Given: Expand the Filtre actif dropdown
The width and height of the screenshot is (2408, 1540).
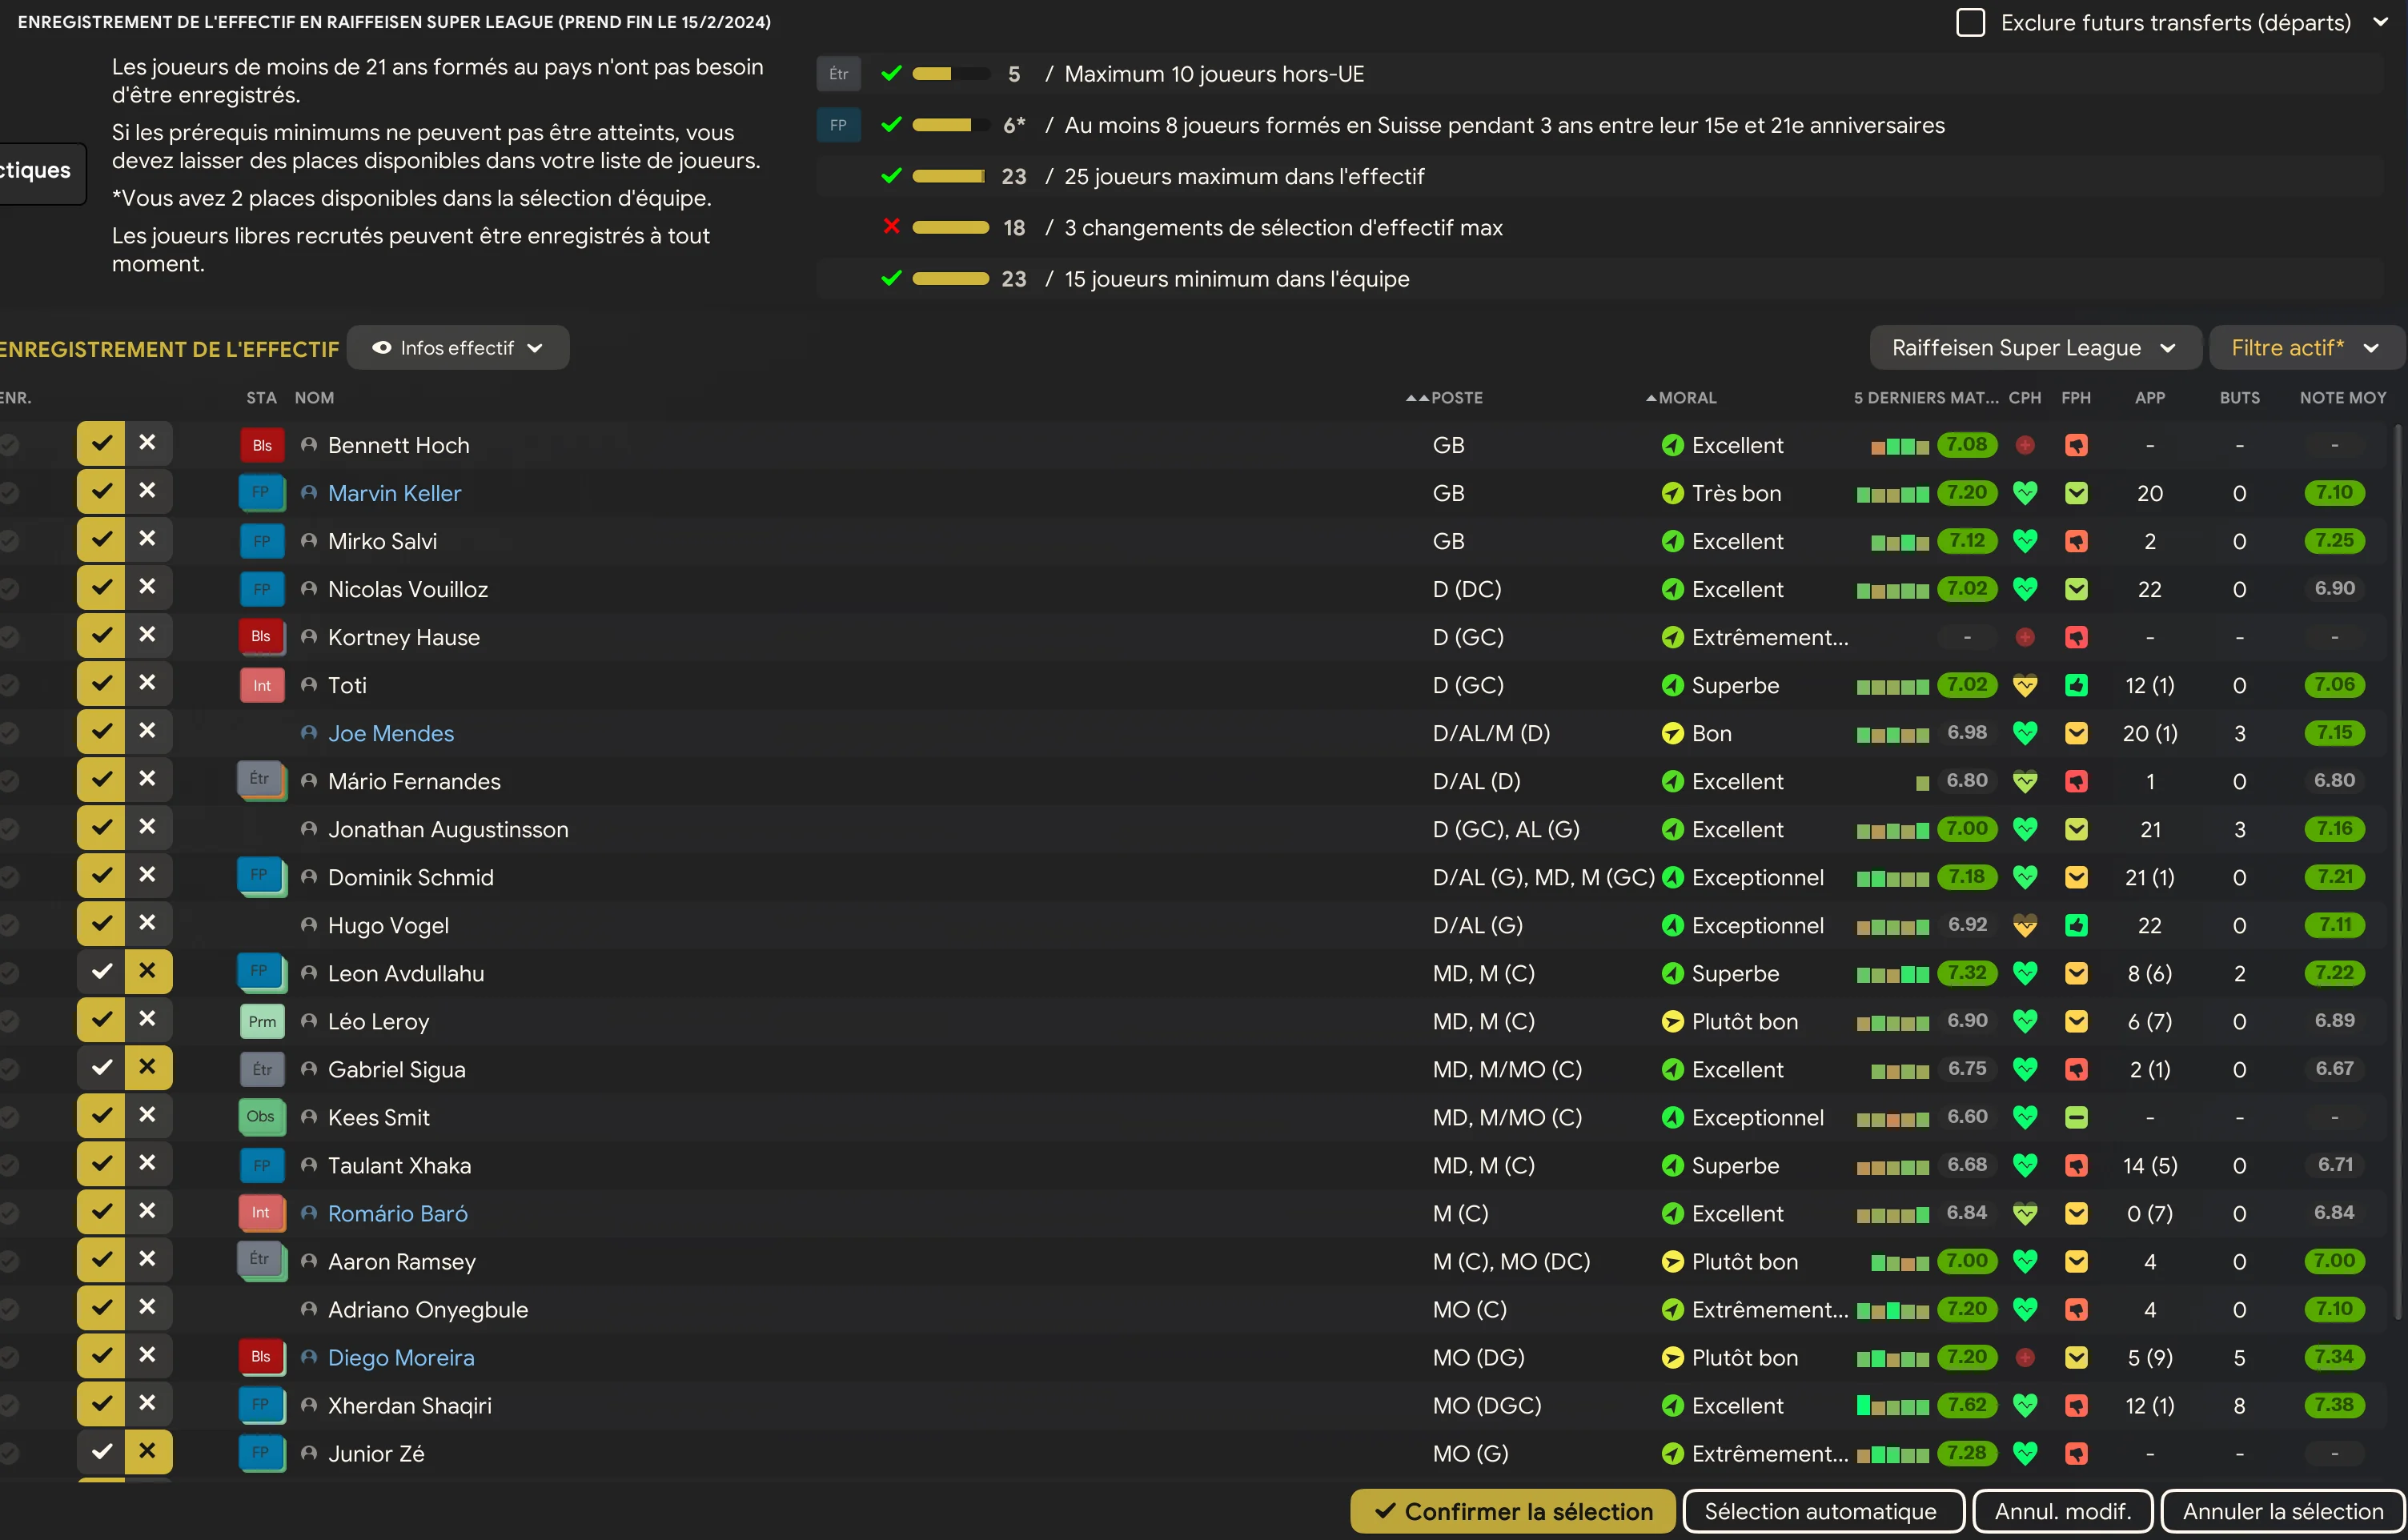Looking at the screenshot, I should (x=2306, y=348).
